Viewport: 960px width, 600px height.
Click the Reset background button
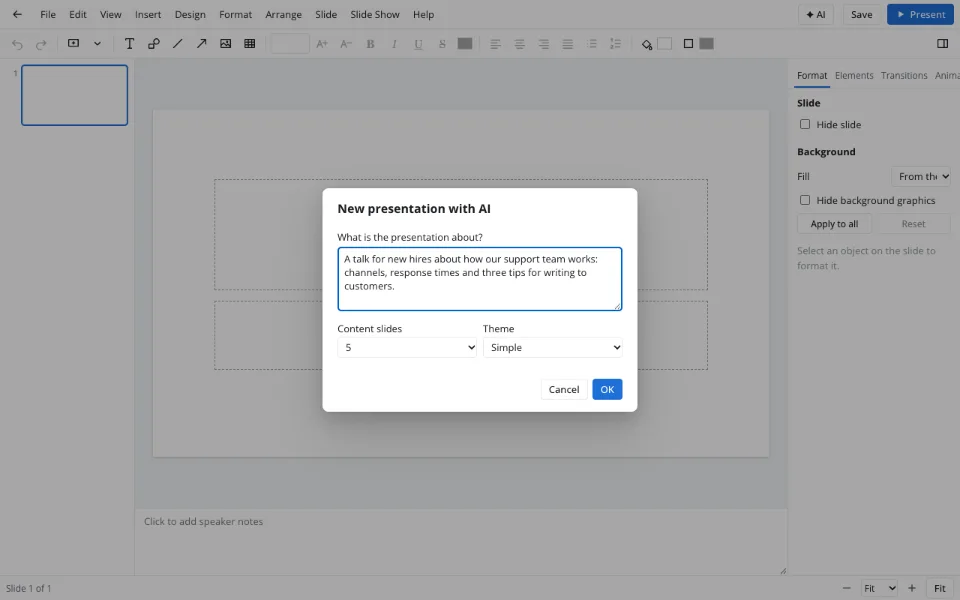pyautogui.click(x=913, y=223)
